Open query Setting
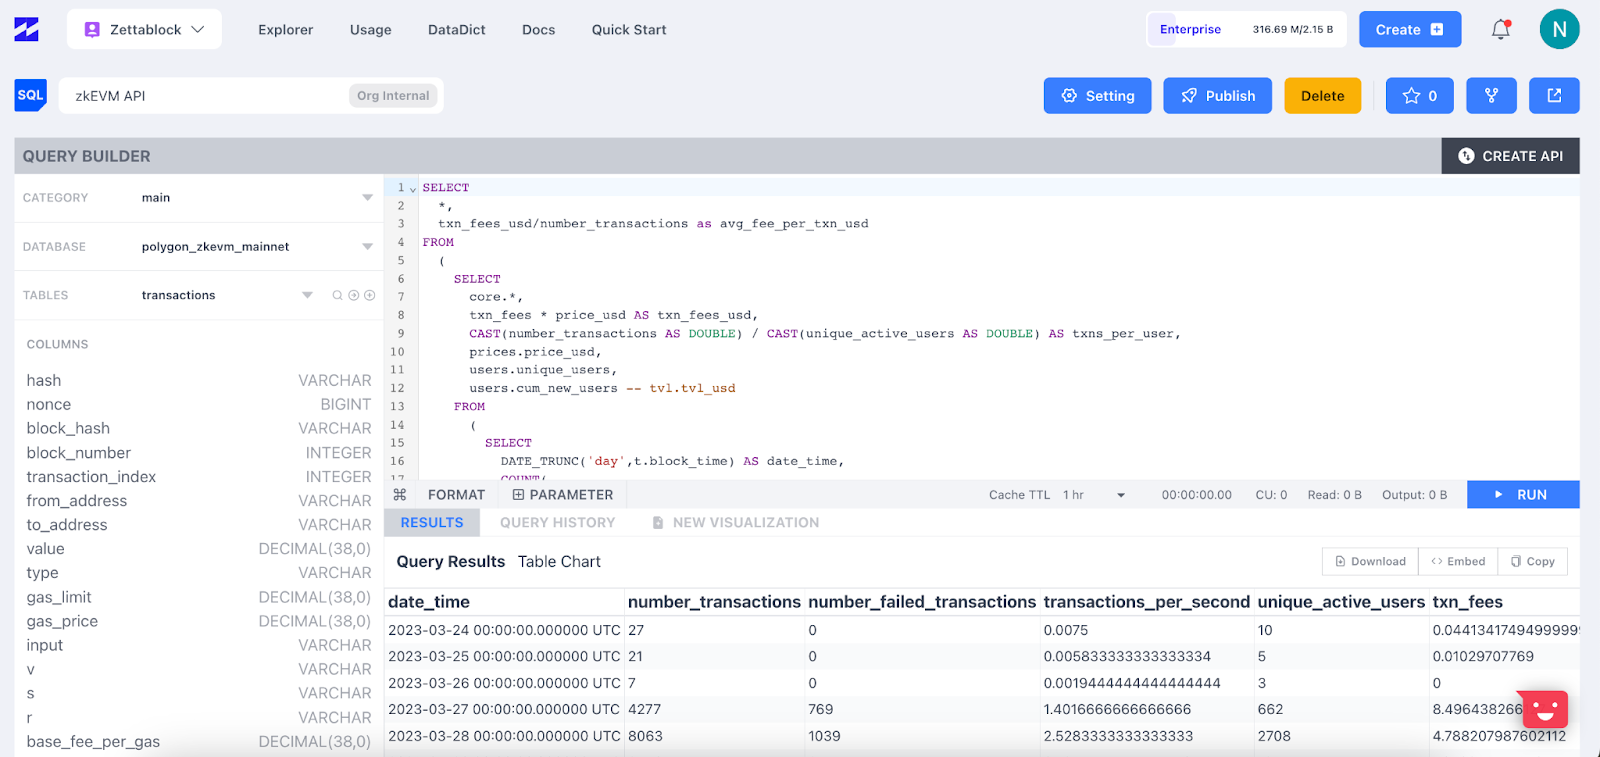Screen dimensions: 1600x757 [x=1097, y=96]
